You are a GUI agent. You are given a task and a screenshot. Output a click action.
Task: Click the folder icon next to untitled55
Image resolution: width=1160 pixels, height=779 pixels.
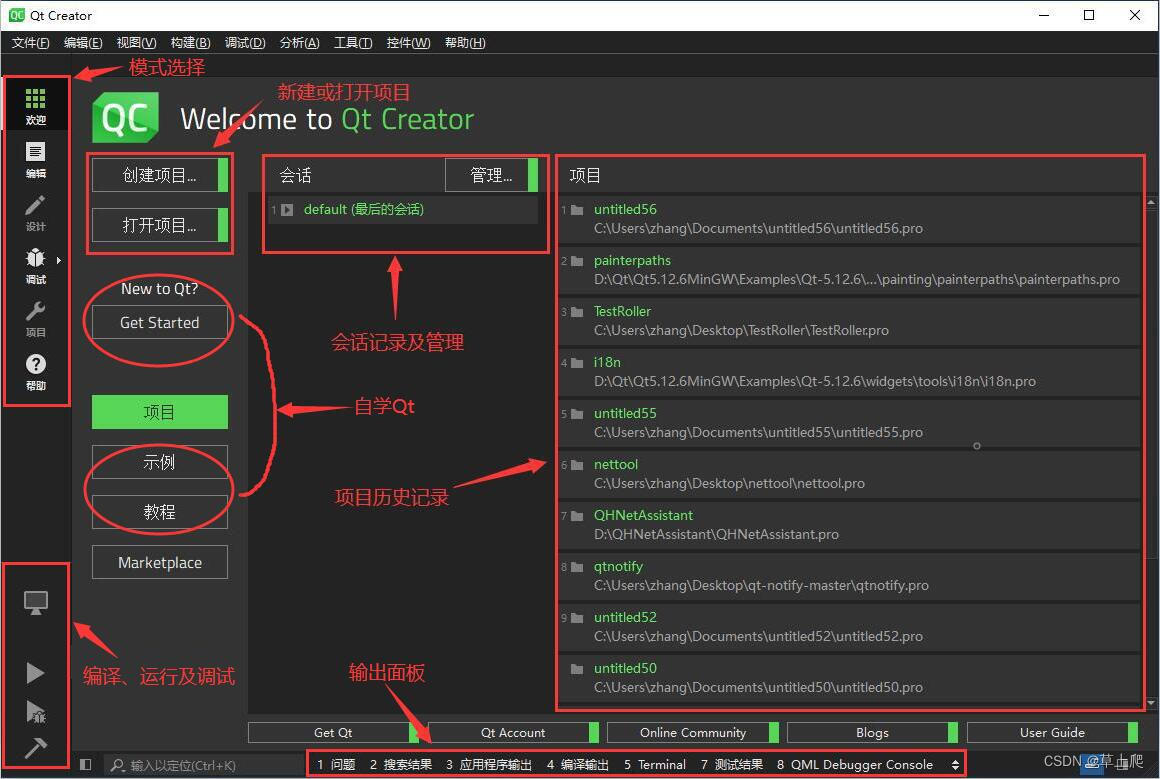tap(577, 414)
